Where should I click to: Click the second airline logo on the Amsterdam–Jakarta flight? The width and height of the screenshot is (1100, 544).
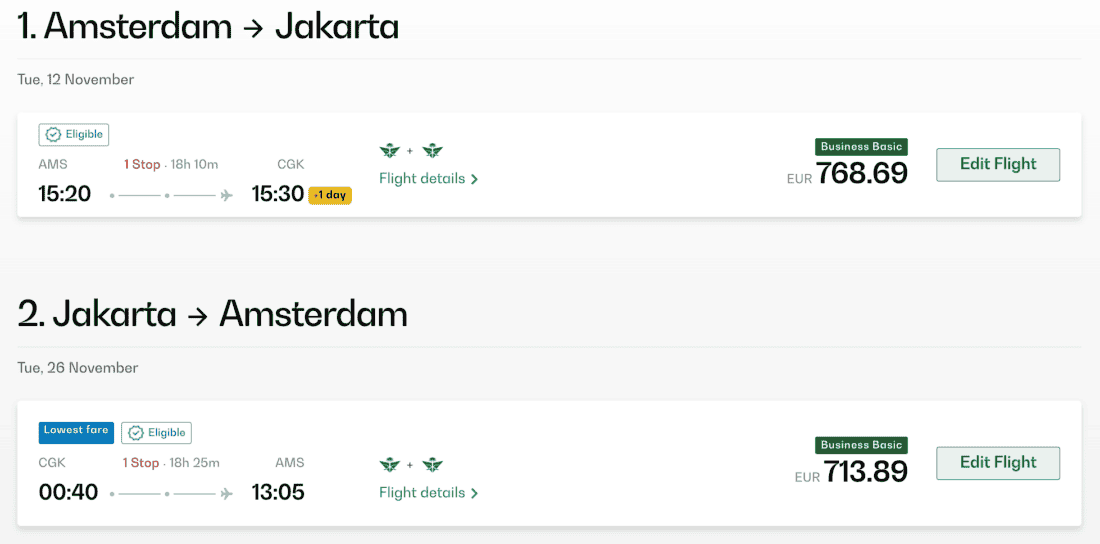click(432, 151)
